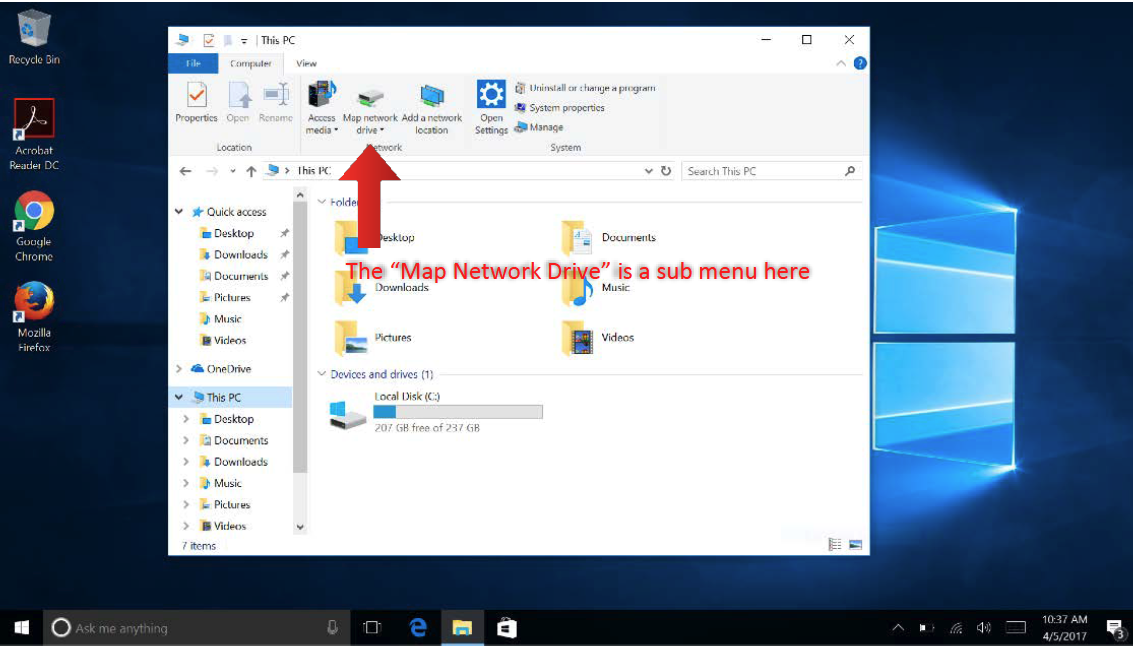Viewport: 1133px width, 646px height.
Task: Launch Google Chrome from the desktop
Action: pos(33,226)
